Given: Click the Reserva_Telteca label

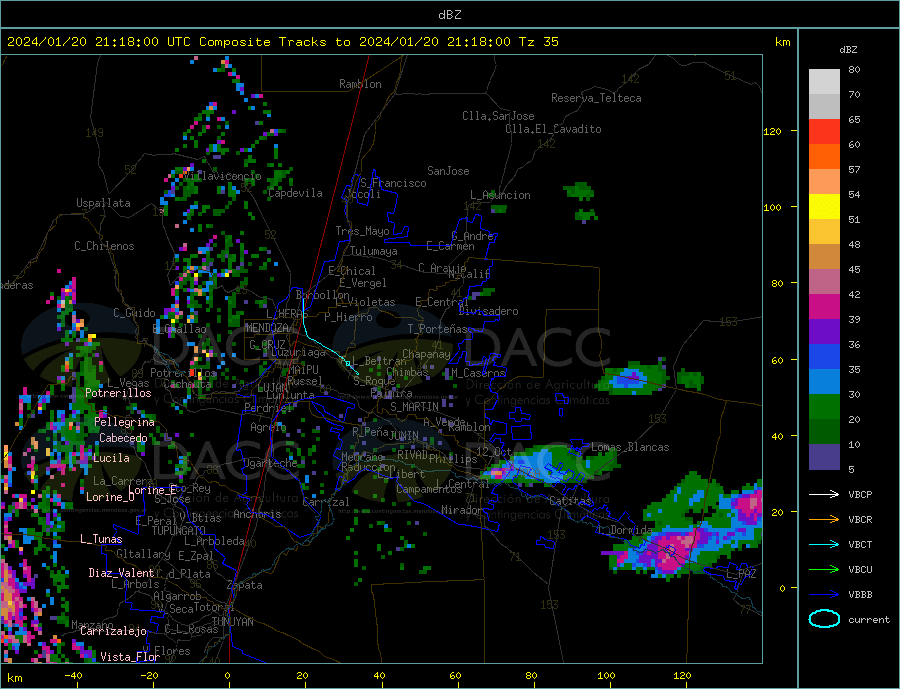Looking at the screenshot, I should pos(596,98).
